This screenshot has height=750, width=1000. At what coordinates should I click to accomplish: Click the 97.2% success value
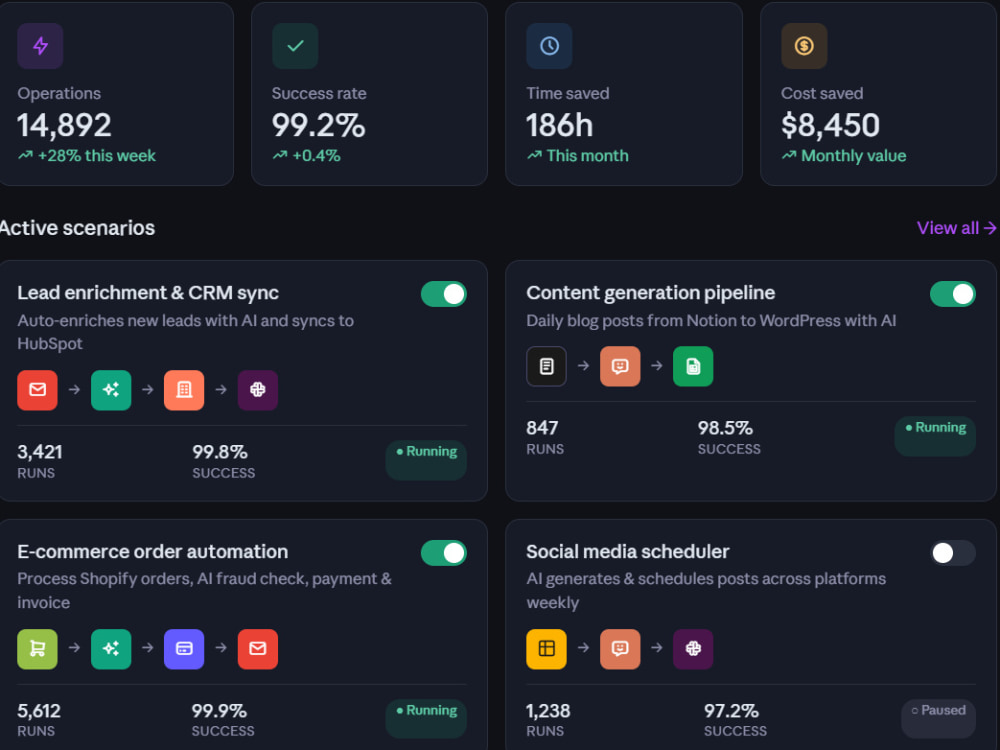coord(731,711)
